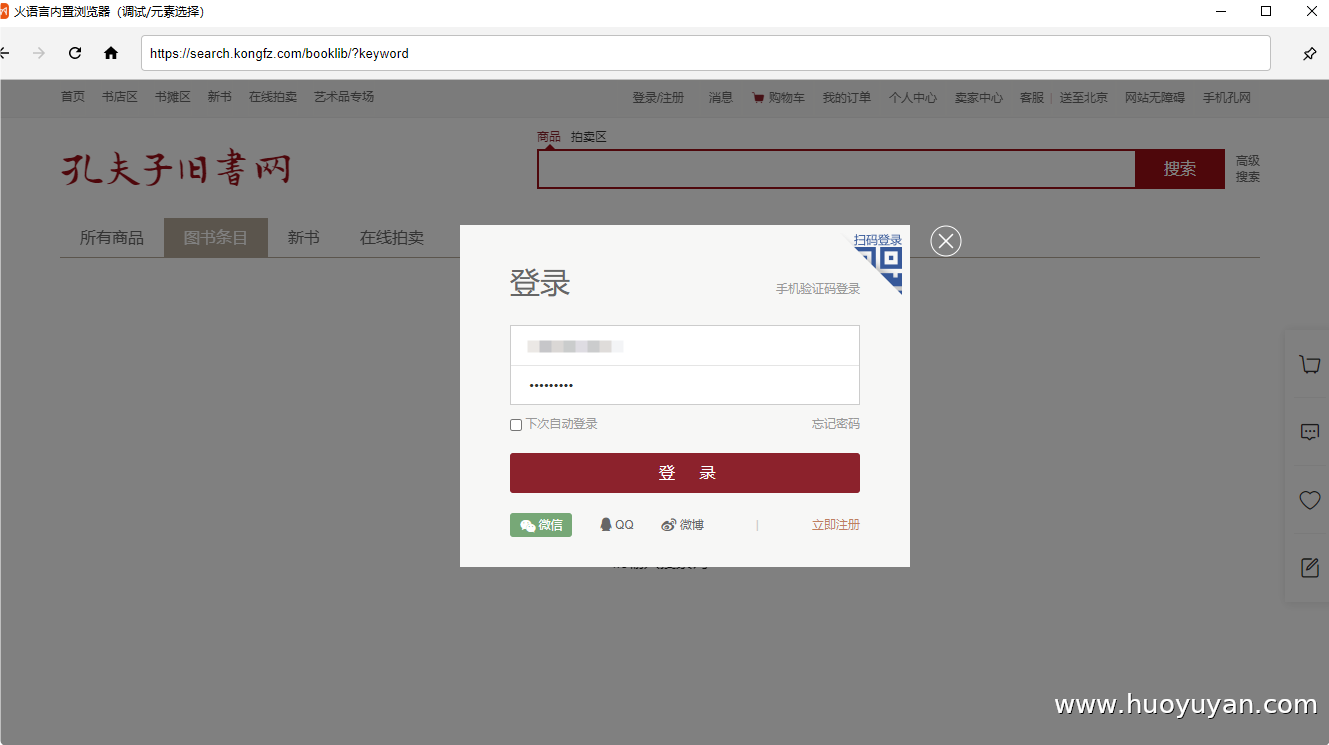Switch to the 所有商品 tab
The height and width of the screenshot is (745, 1329).
click(x=112, y=238)
